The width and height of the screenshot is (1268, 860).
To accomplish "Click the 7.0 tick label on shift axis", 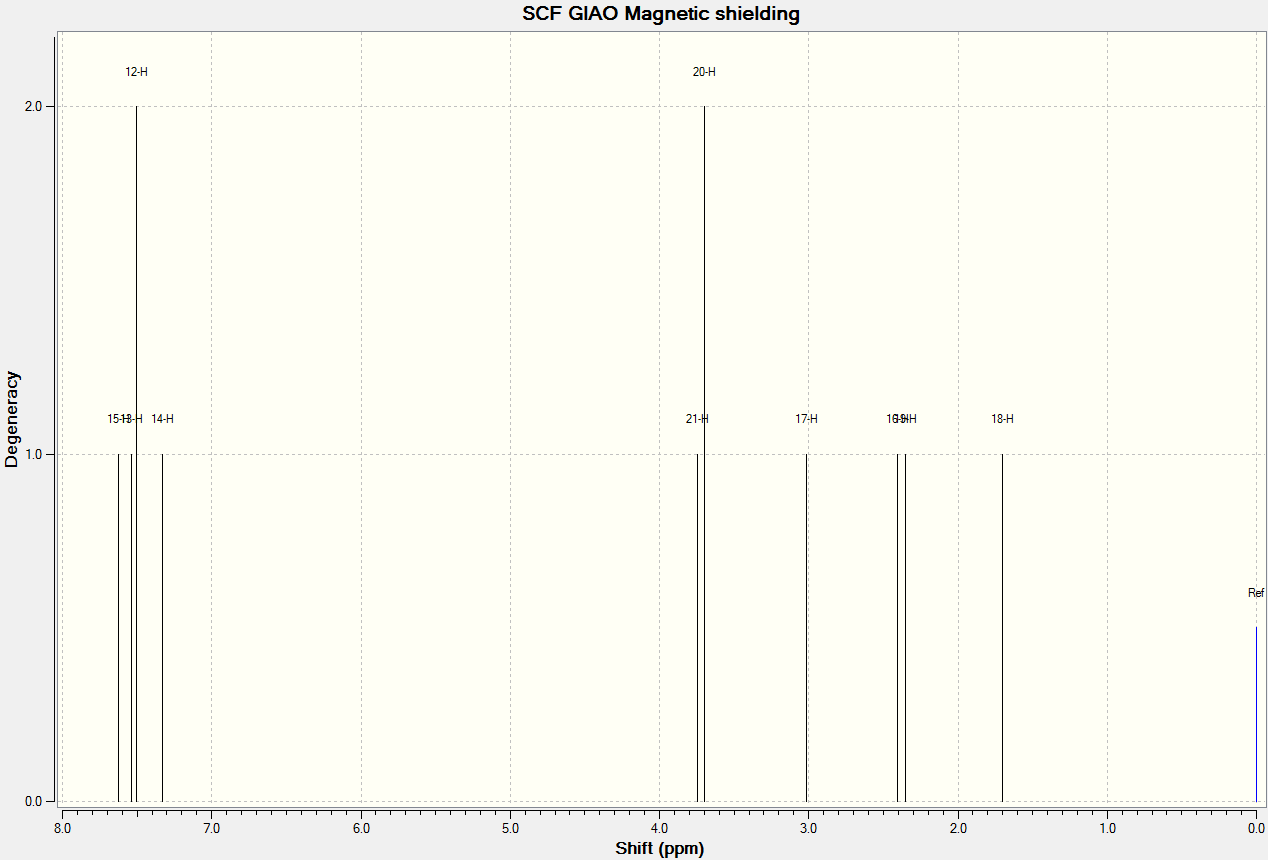I will [x=211, y=829].
